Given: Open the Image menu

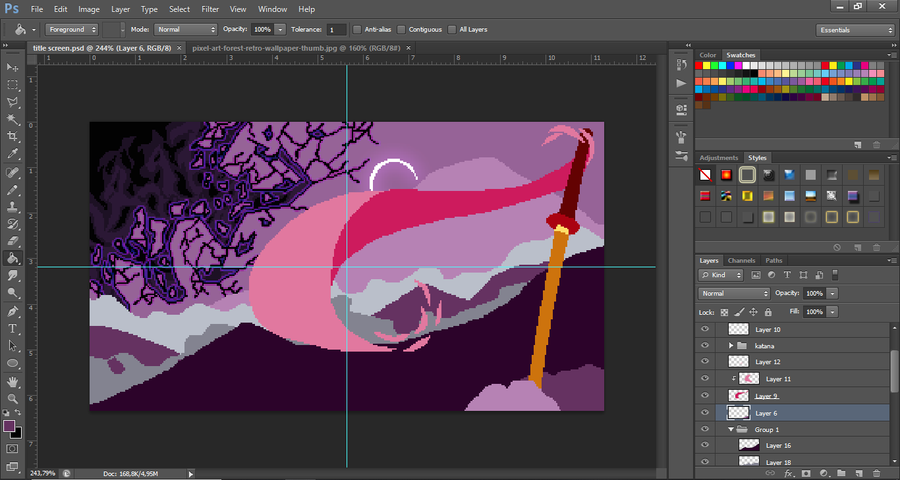Looking at the screenshot, I should click(x=88, y=9).
